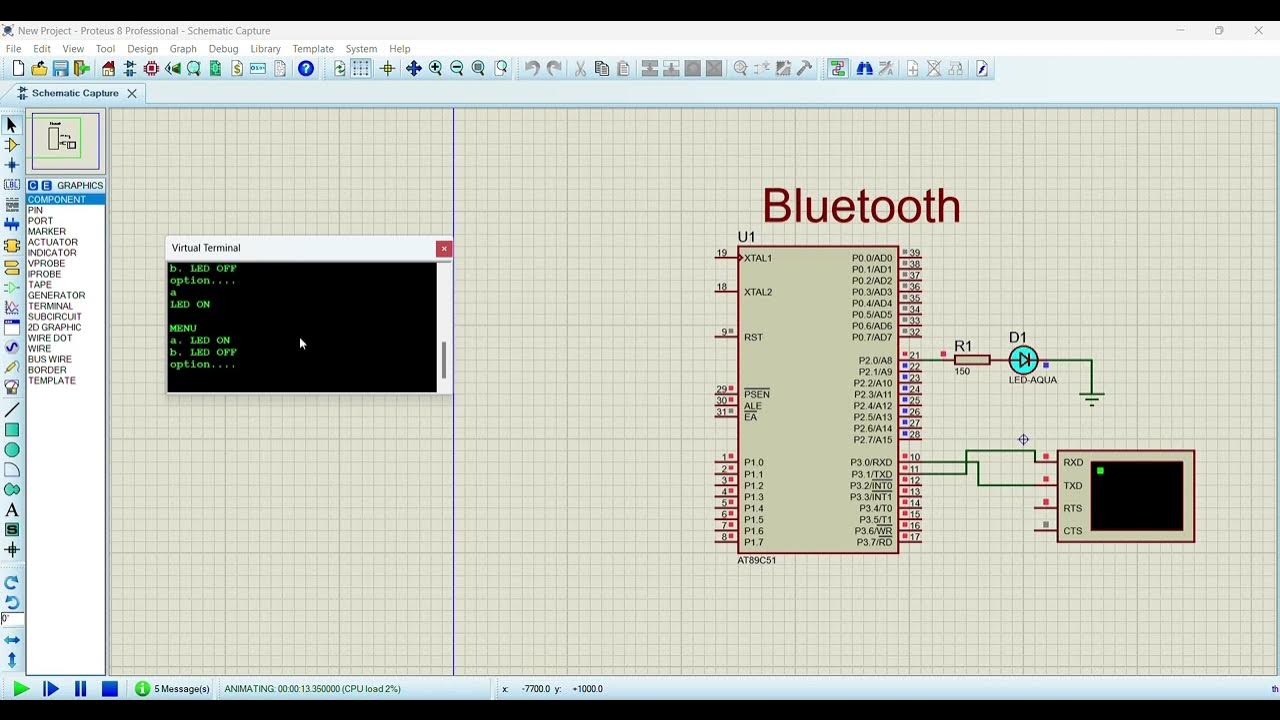Viewport: 1280px width, 720px height.
Task: Select the Selection Mode arrow tool
Action: tap(12, 125)
